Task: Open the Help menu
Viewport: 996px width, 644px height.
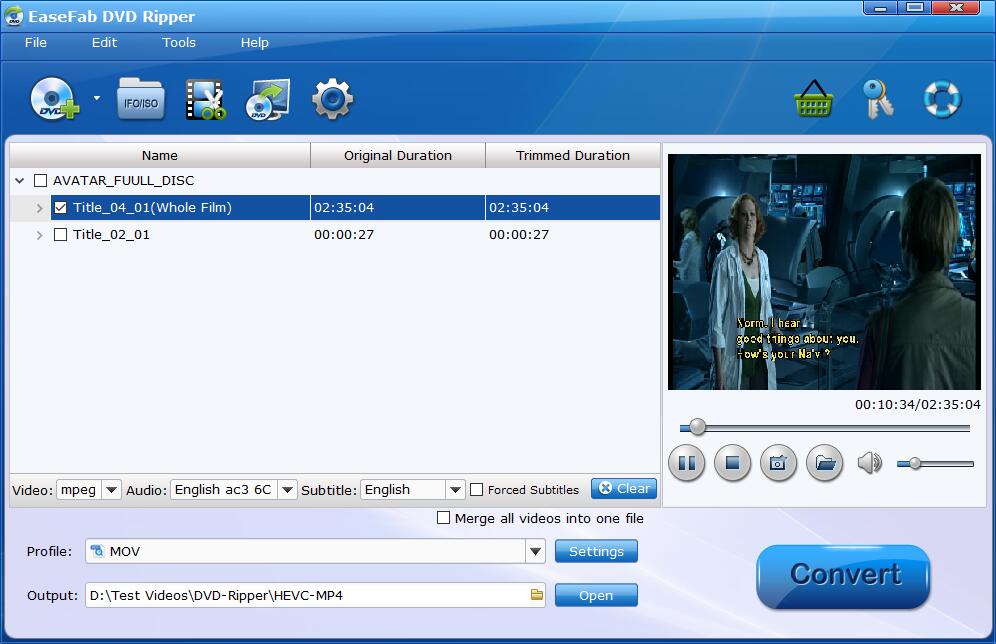Action: pyautogui.click(x=255, y=43)
